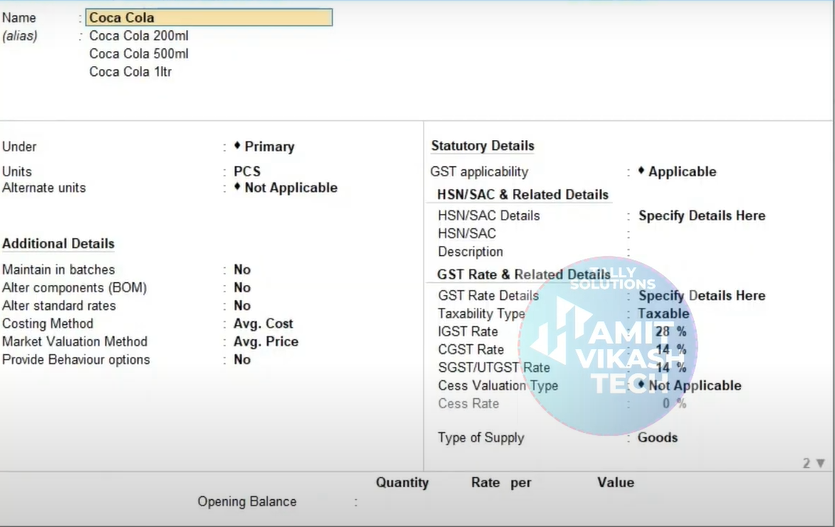This screenshot has width=835, height=527.
Task: Set Alternate units Not Applicable value
Action: [x=286, y=188]
